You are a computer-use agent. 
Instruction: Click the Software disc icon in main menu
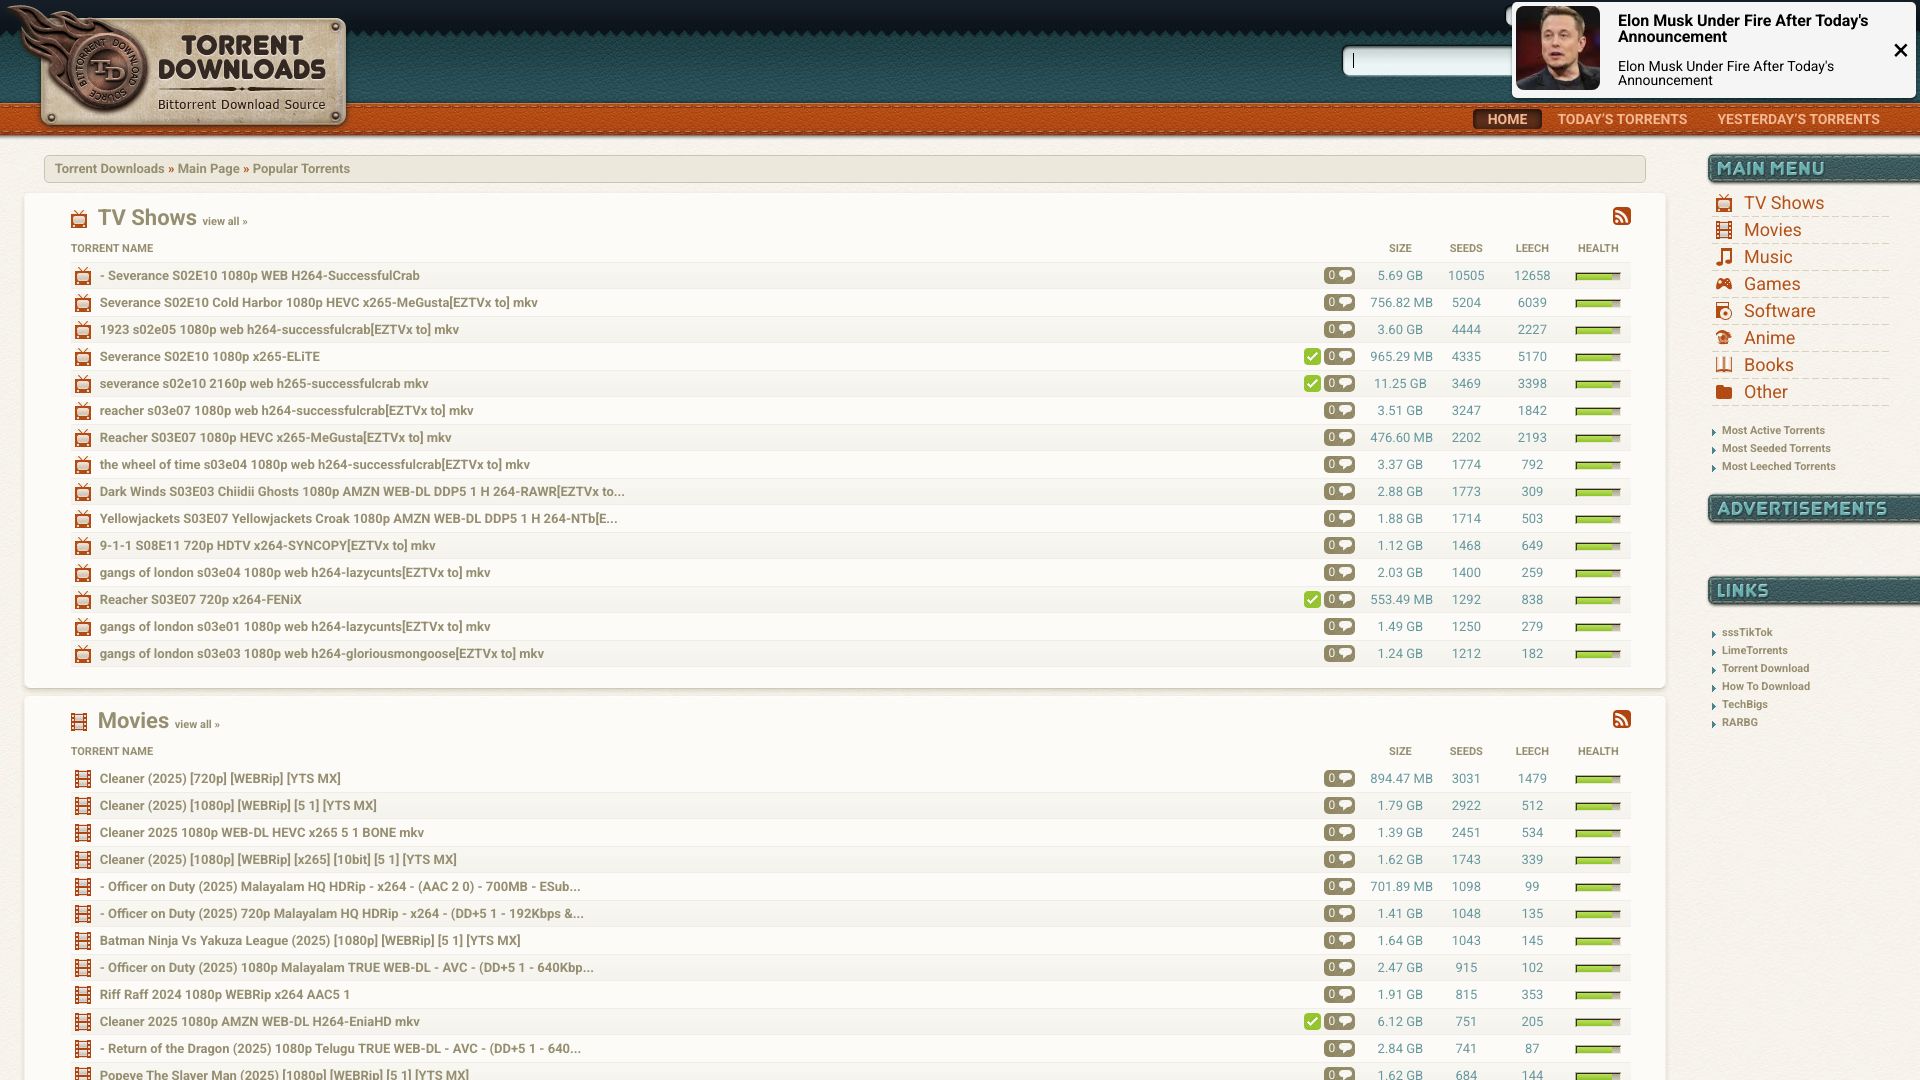pyautogui.click(x=1724, y=311)
